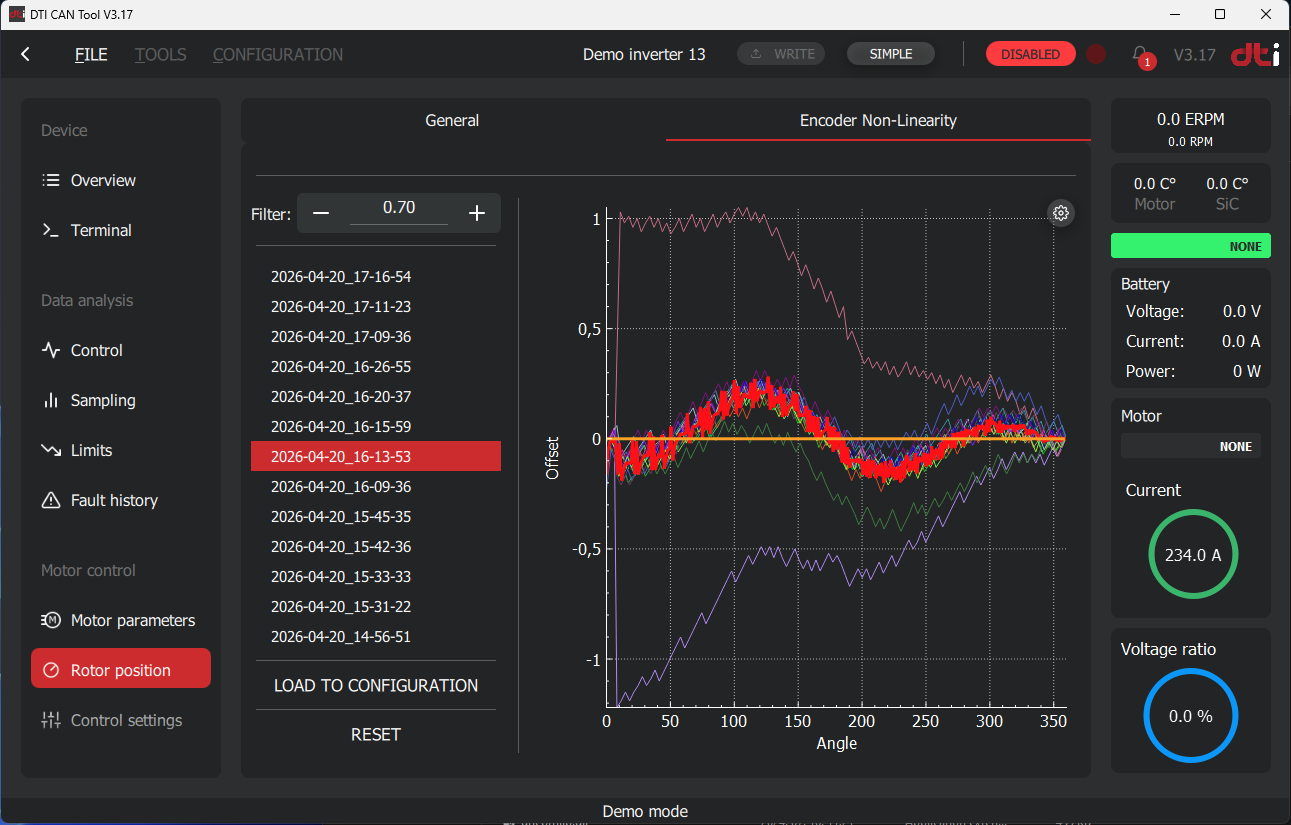Click the DTI logo
1291x825 pixels.
1255,55
